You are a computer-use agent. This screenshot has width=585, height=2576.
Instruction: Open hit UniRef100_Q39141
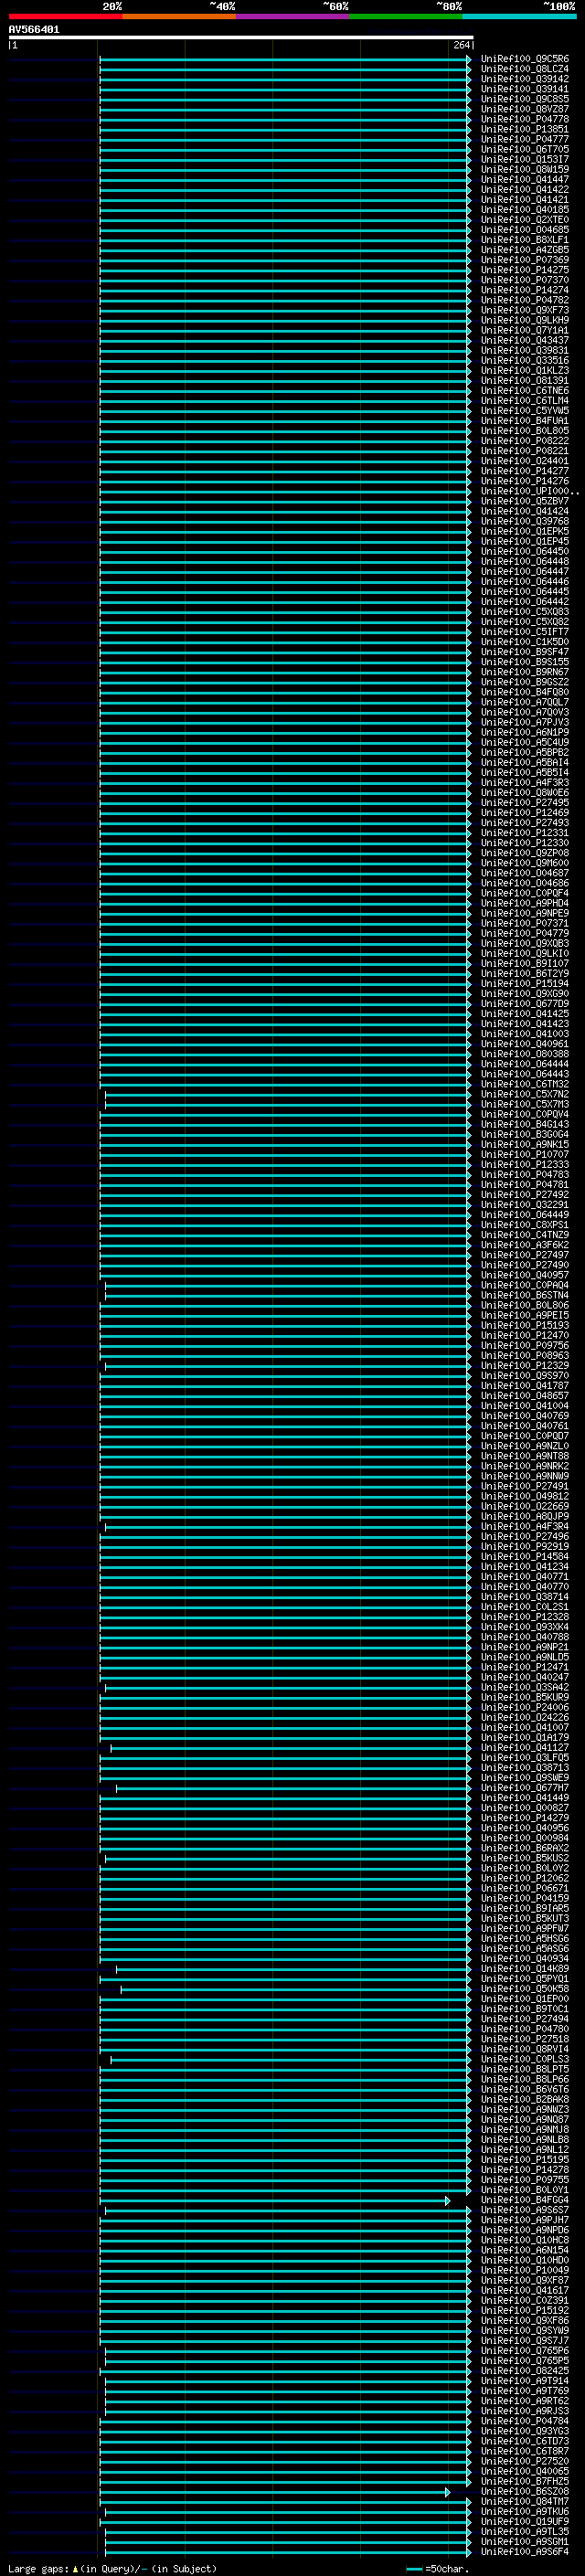point(525,89)
